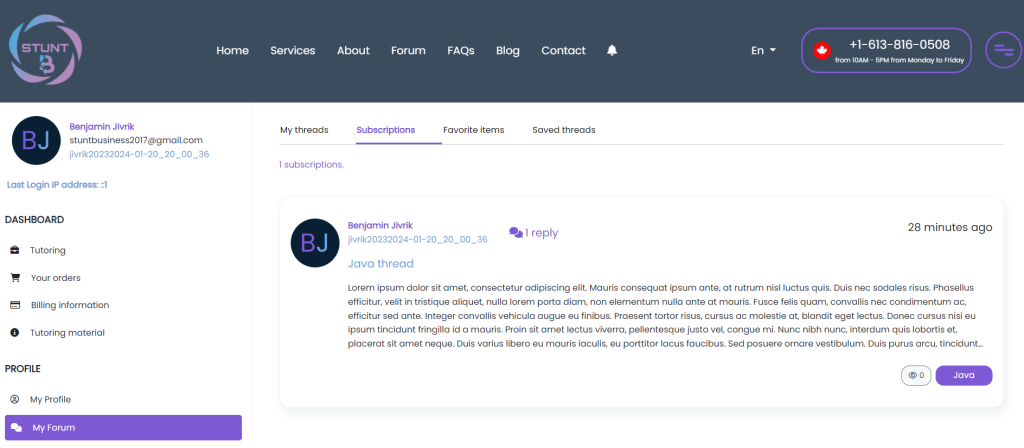1024x448 pixels.
Task: Click the sidebar email stuntbusiness2017@gmail.com
Action: (x=136, y=140)
